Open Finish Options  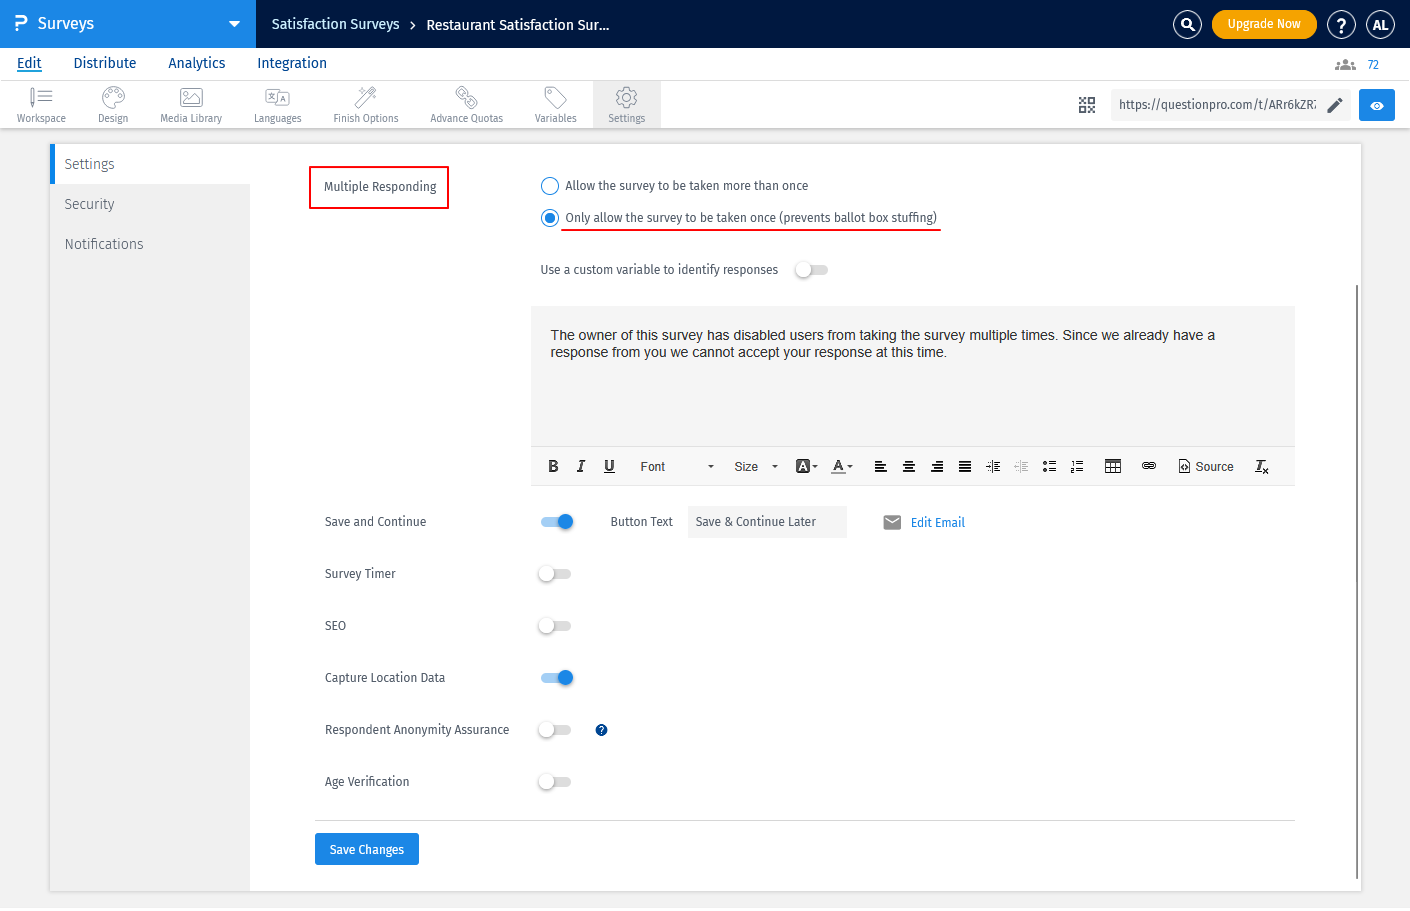[x=365, y=104]
